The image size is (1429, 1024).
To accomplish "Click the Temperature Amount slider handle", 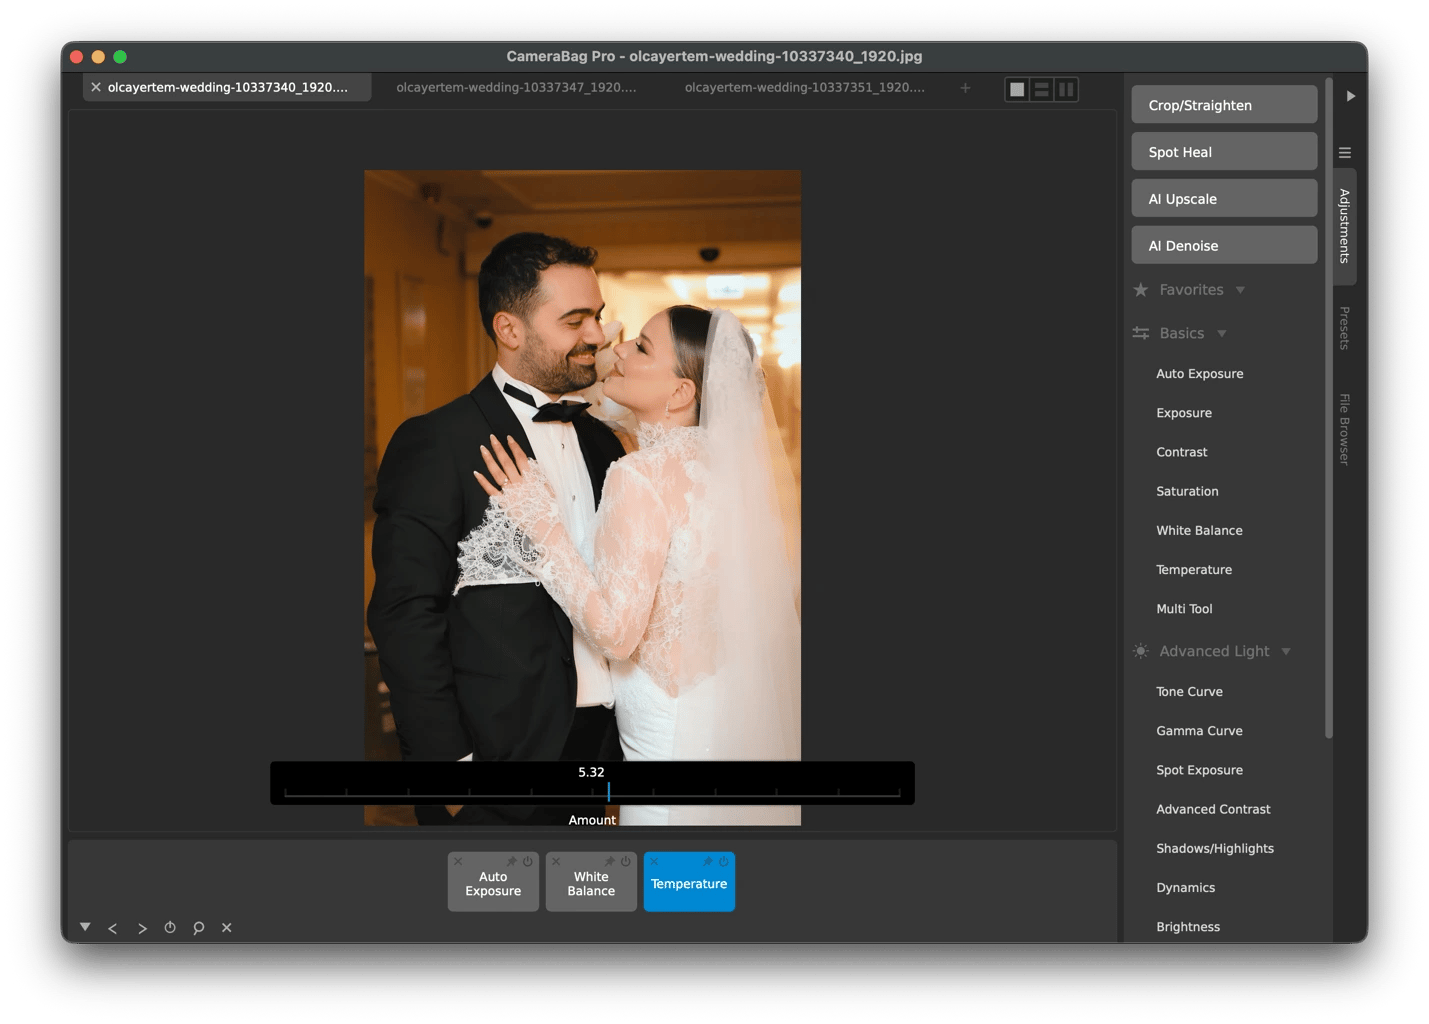I will coord(608,791).
